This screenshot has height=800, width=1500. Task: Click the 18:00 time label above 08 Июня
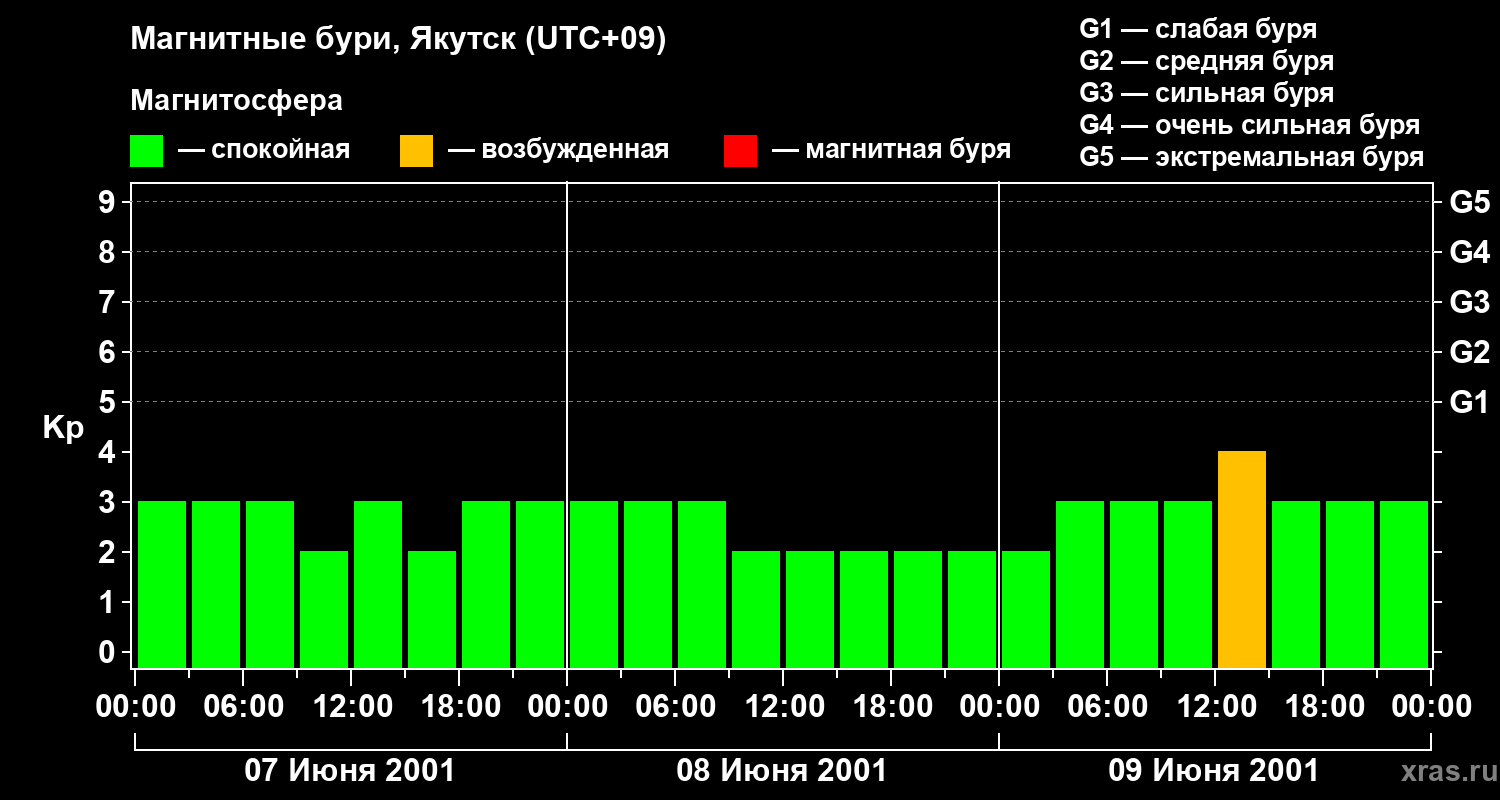(x=891, y=707)
